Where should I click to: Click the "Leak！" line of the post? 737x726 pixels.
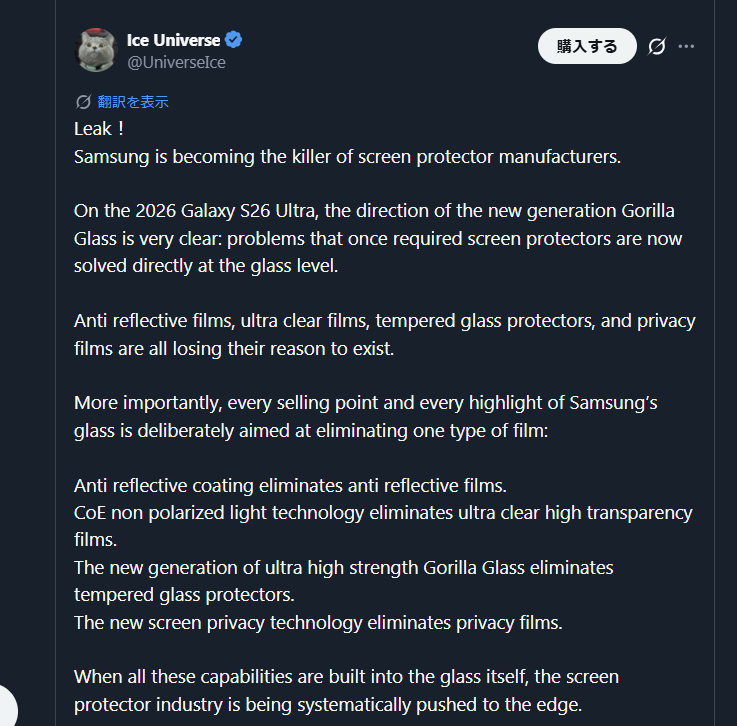[101, 129]
